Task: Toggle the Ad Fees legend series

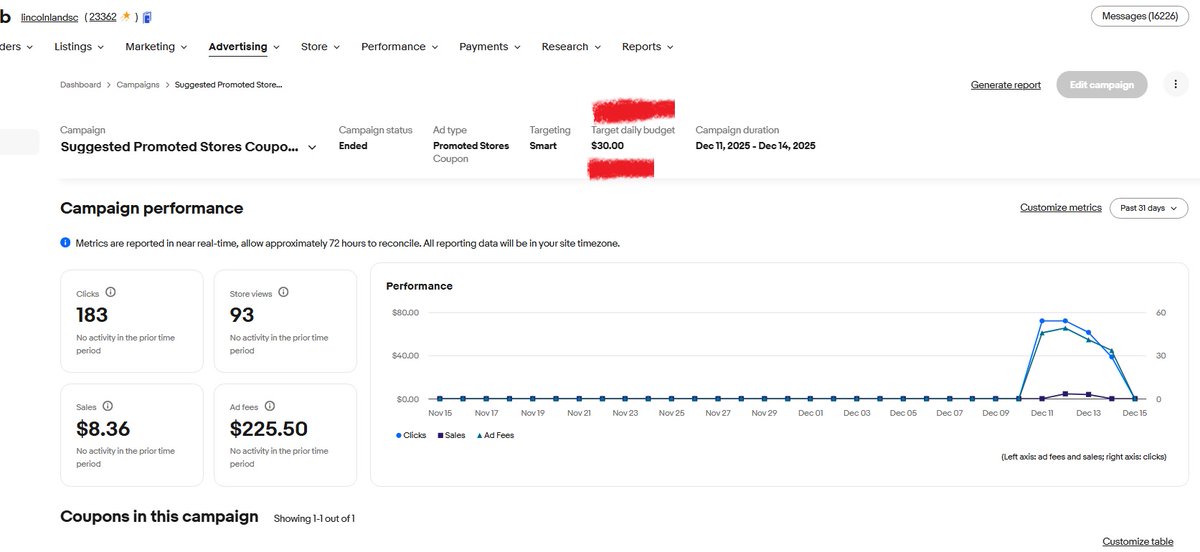Action: 495,435
